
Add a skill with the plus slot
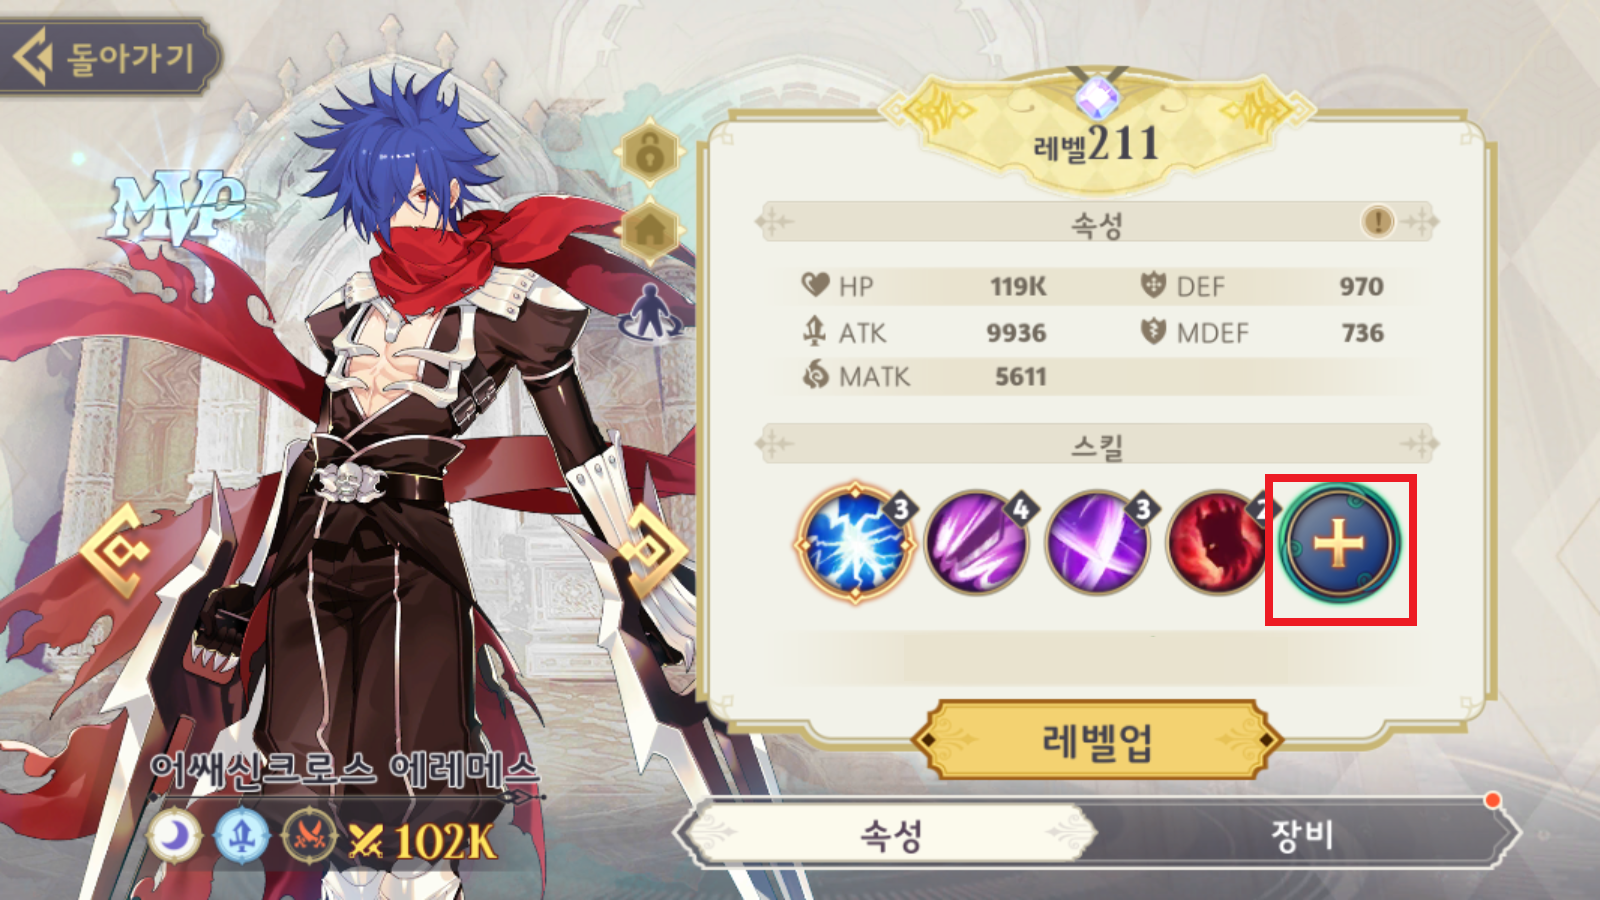coord(1339,545)
